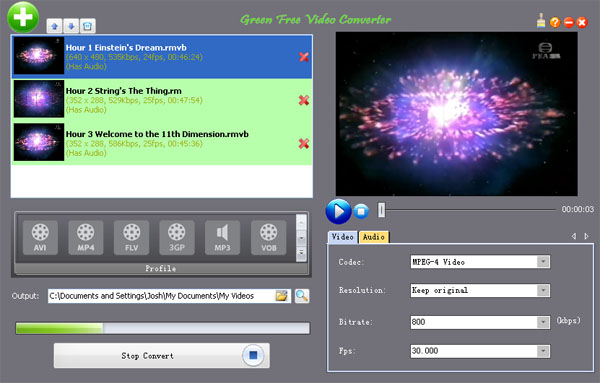Choose the VOB profile icon
Image resolution: width=600 pixels, height=383 pixels.
pyautogui.click(x=269, y=238)
